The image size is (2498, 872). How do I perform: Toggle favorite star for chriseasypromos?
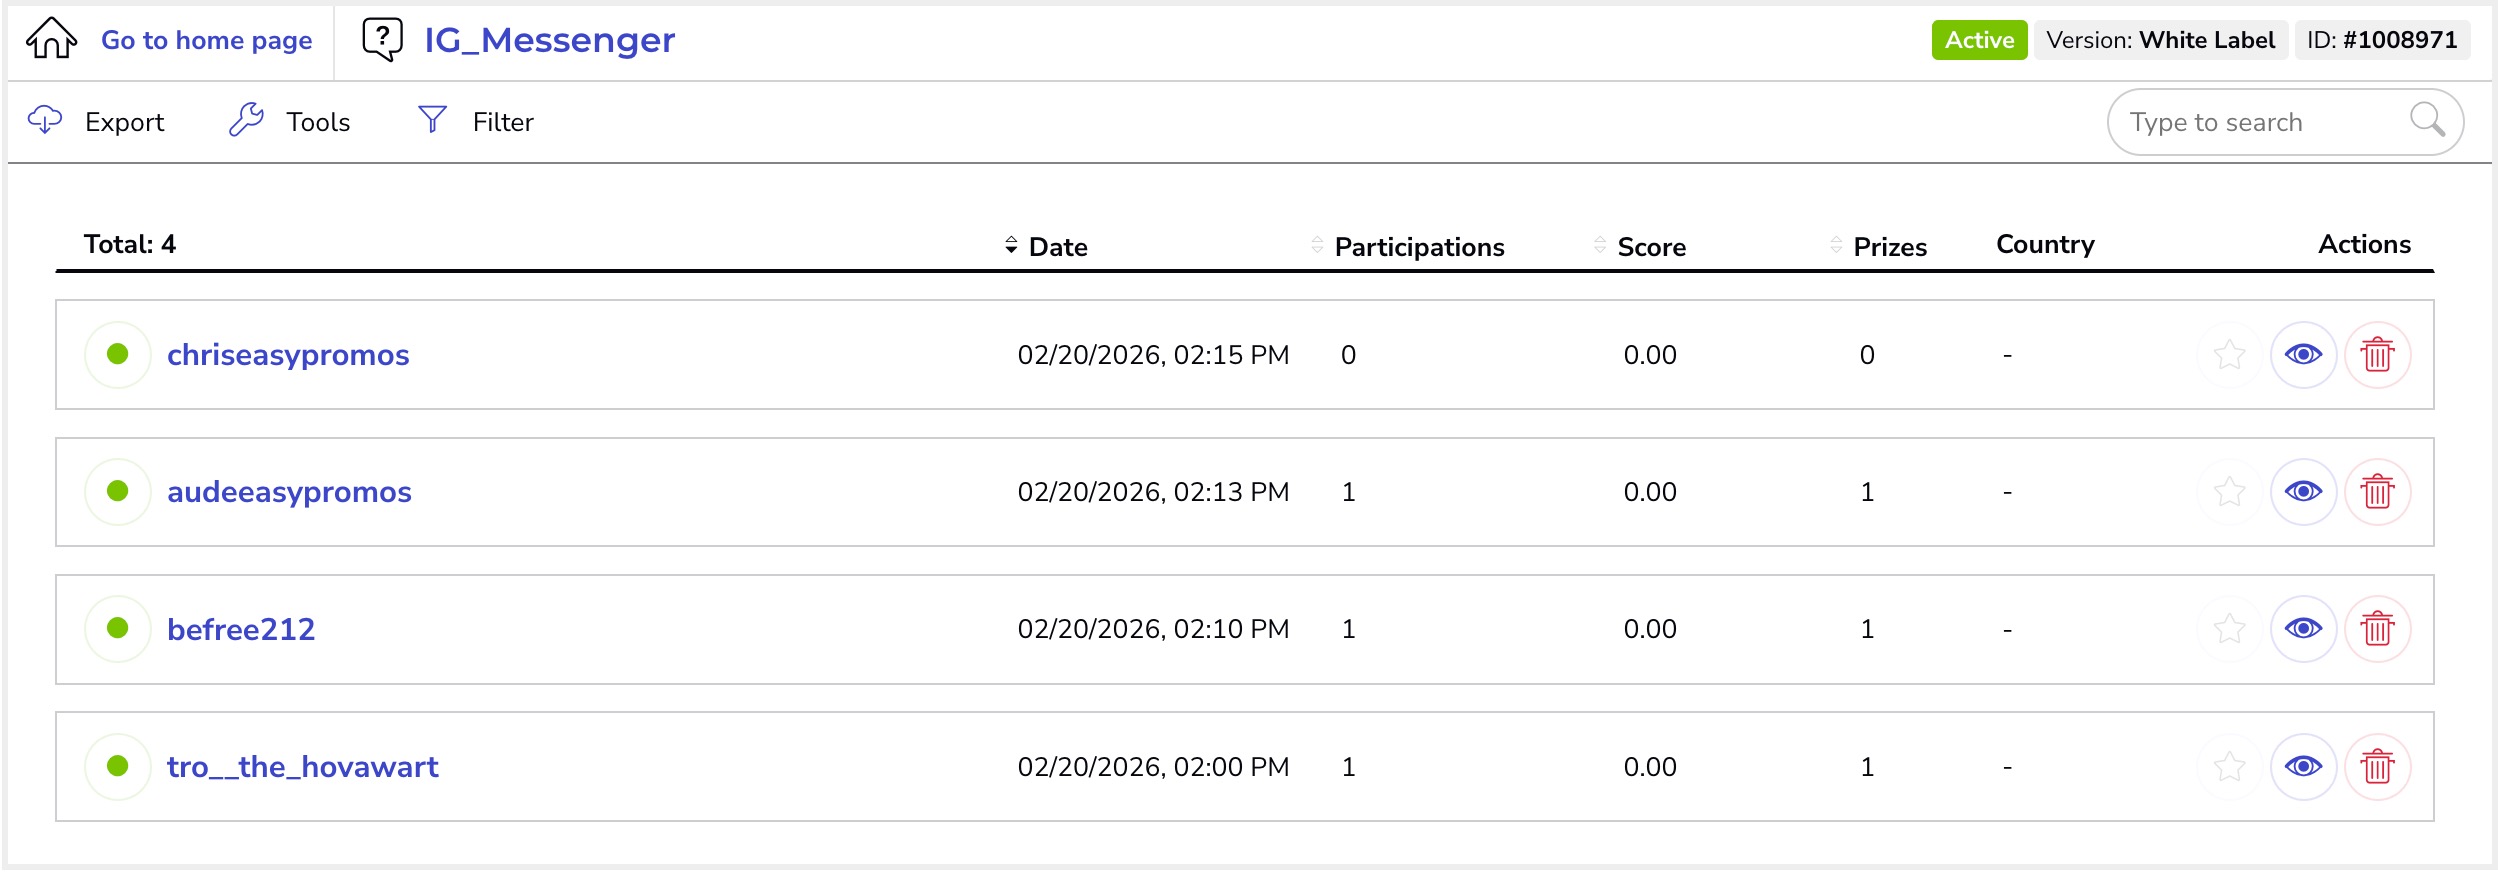pos(2229,355)
